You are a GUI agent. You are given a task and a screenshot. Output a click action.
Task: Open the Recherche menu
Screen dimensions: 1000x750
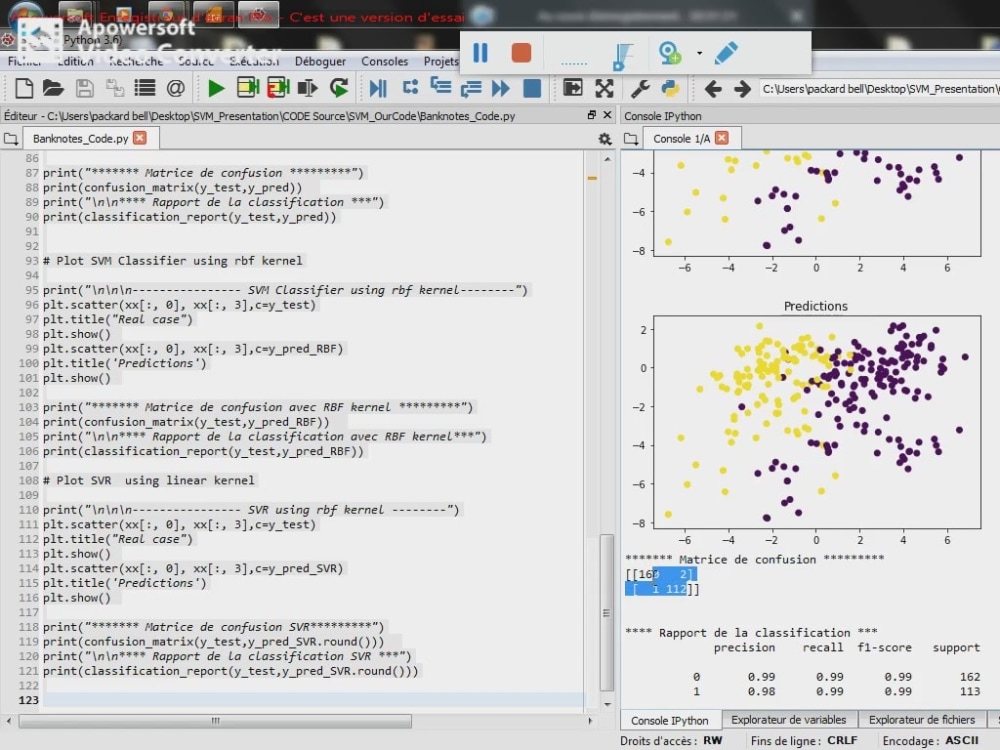tap(136, 61)
